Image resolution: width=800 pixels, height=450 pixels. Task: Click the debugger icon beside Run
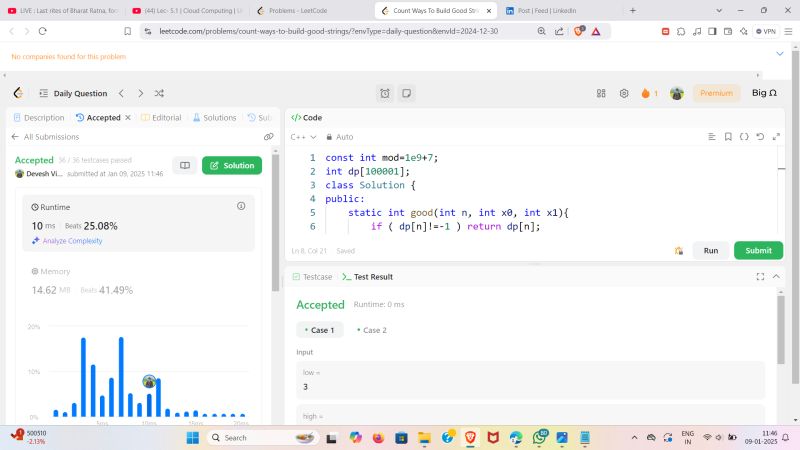click(x=679, y=251)
